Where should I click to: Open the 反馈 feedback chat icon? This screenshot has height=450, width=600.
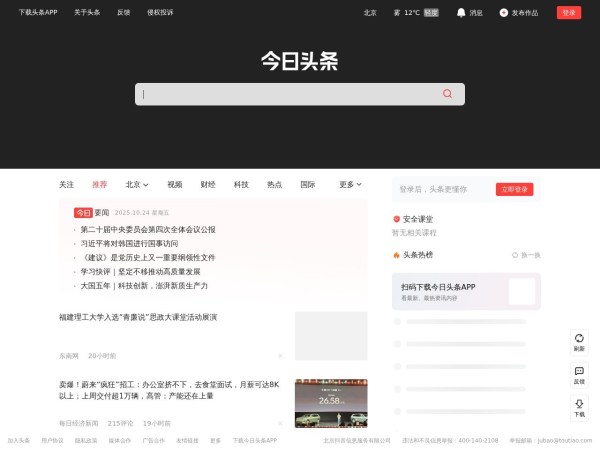(x=579, y=371)
